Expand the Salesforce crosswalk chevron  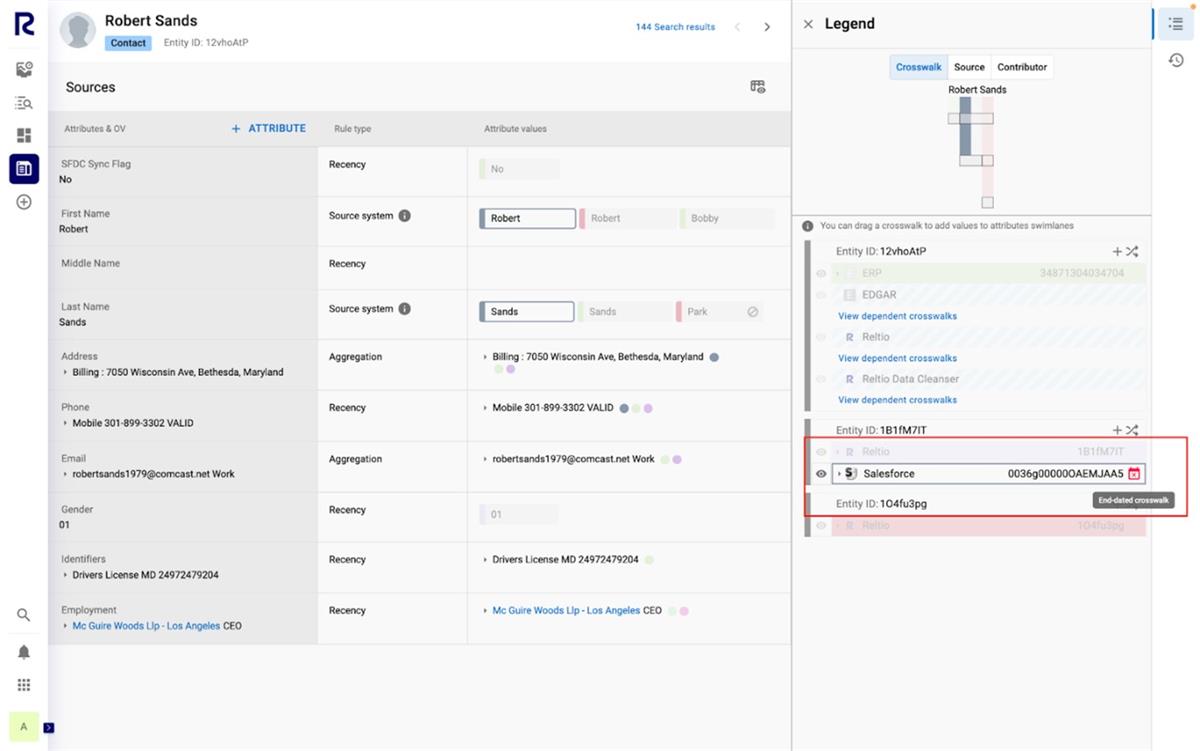click(842, 473)
